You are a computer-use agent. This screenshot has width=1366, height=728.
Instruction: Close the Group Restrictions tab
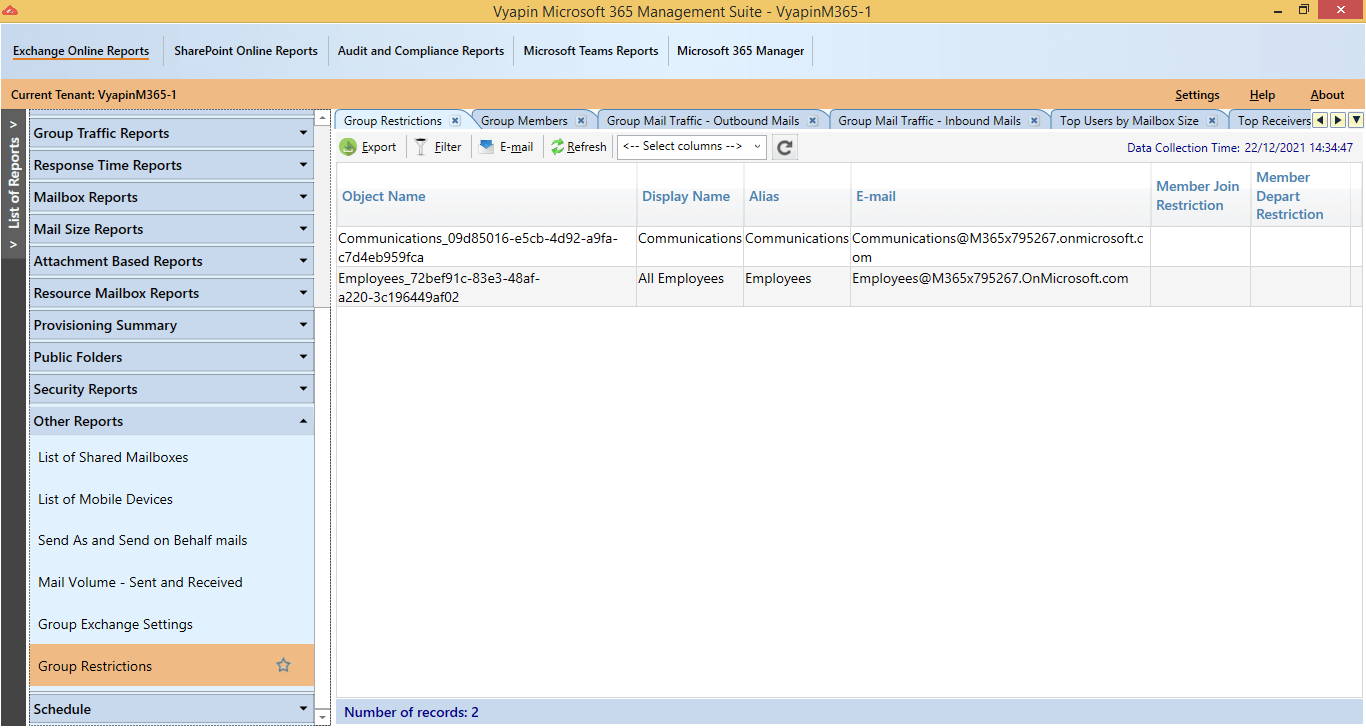tap(455, 120)
